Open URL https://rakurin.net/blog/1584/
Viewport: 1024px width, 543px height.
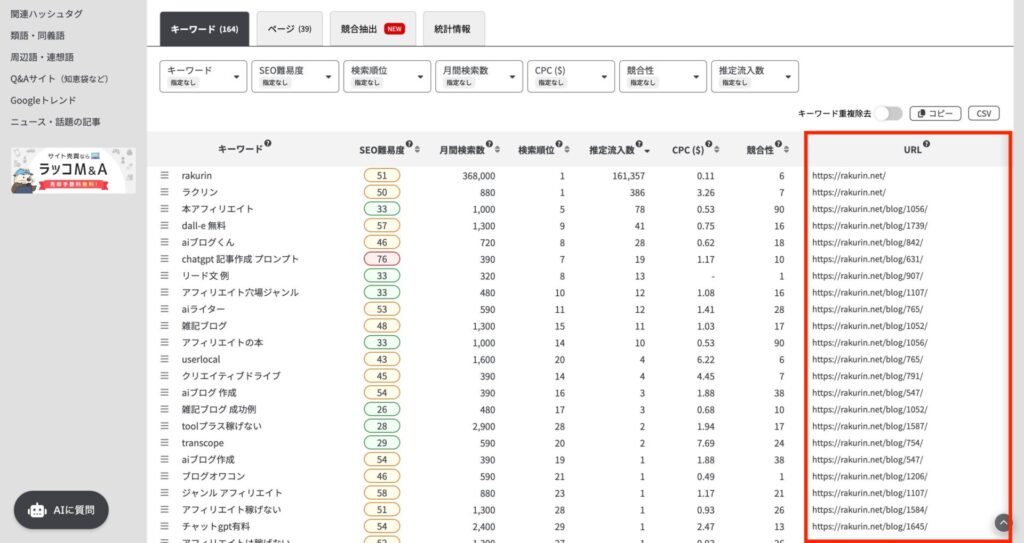point(869,510)
